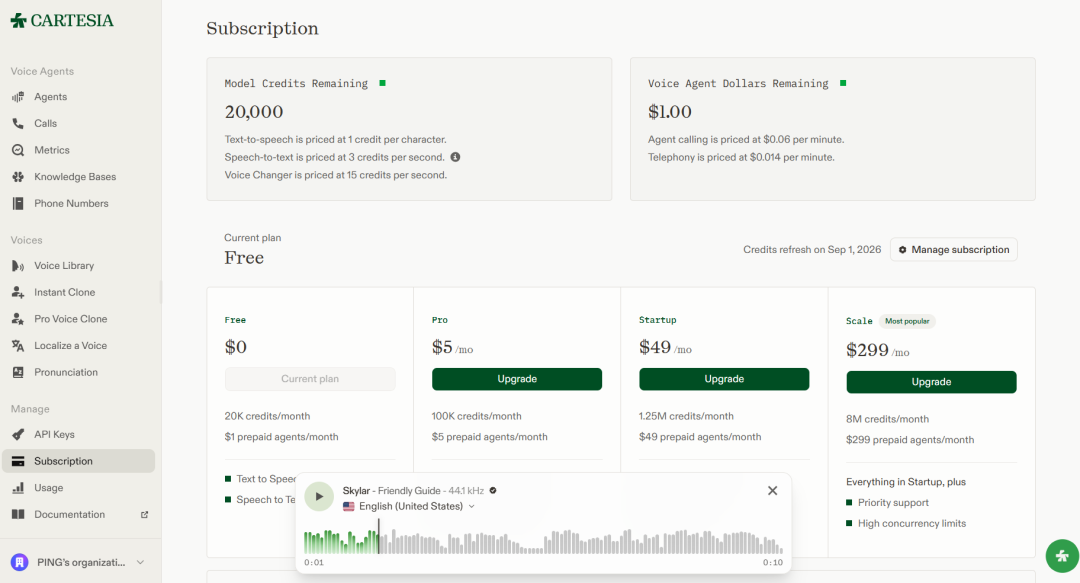This screenshot has width=1080, height=583.
Task: Click the Everything in Startup, plus text
Action: click(x=906, y=482)
